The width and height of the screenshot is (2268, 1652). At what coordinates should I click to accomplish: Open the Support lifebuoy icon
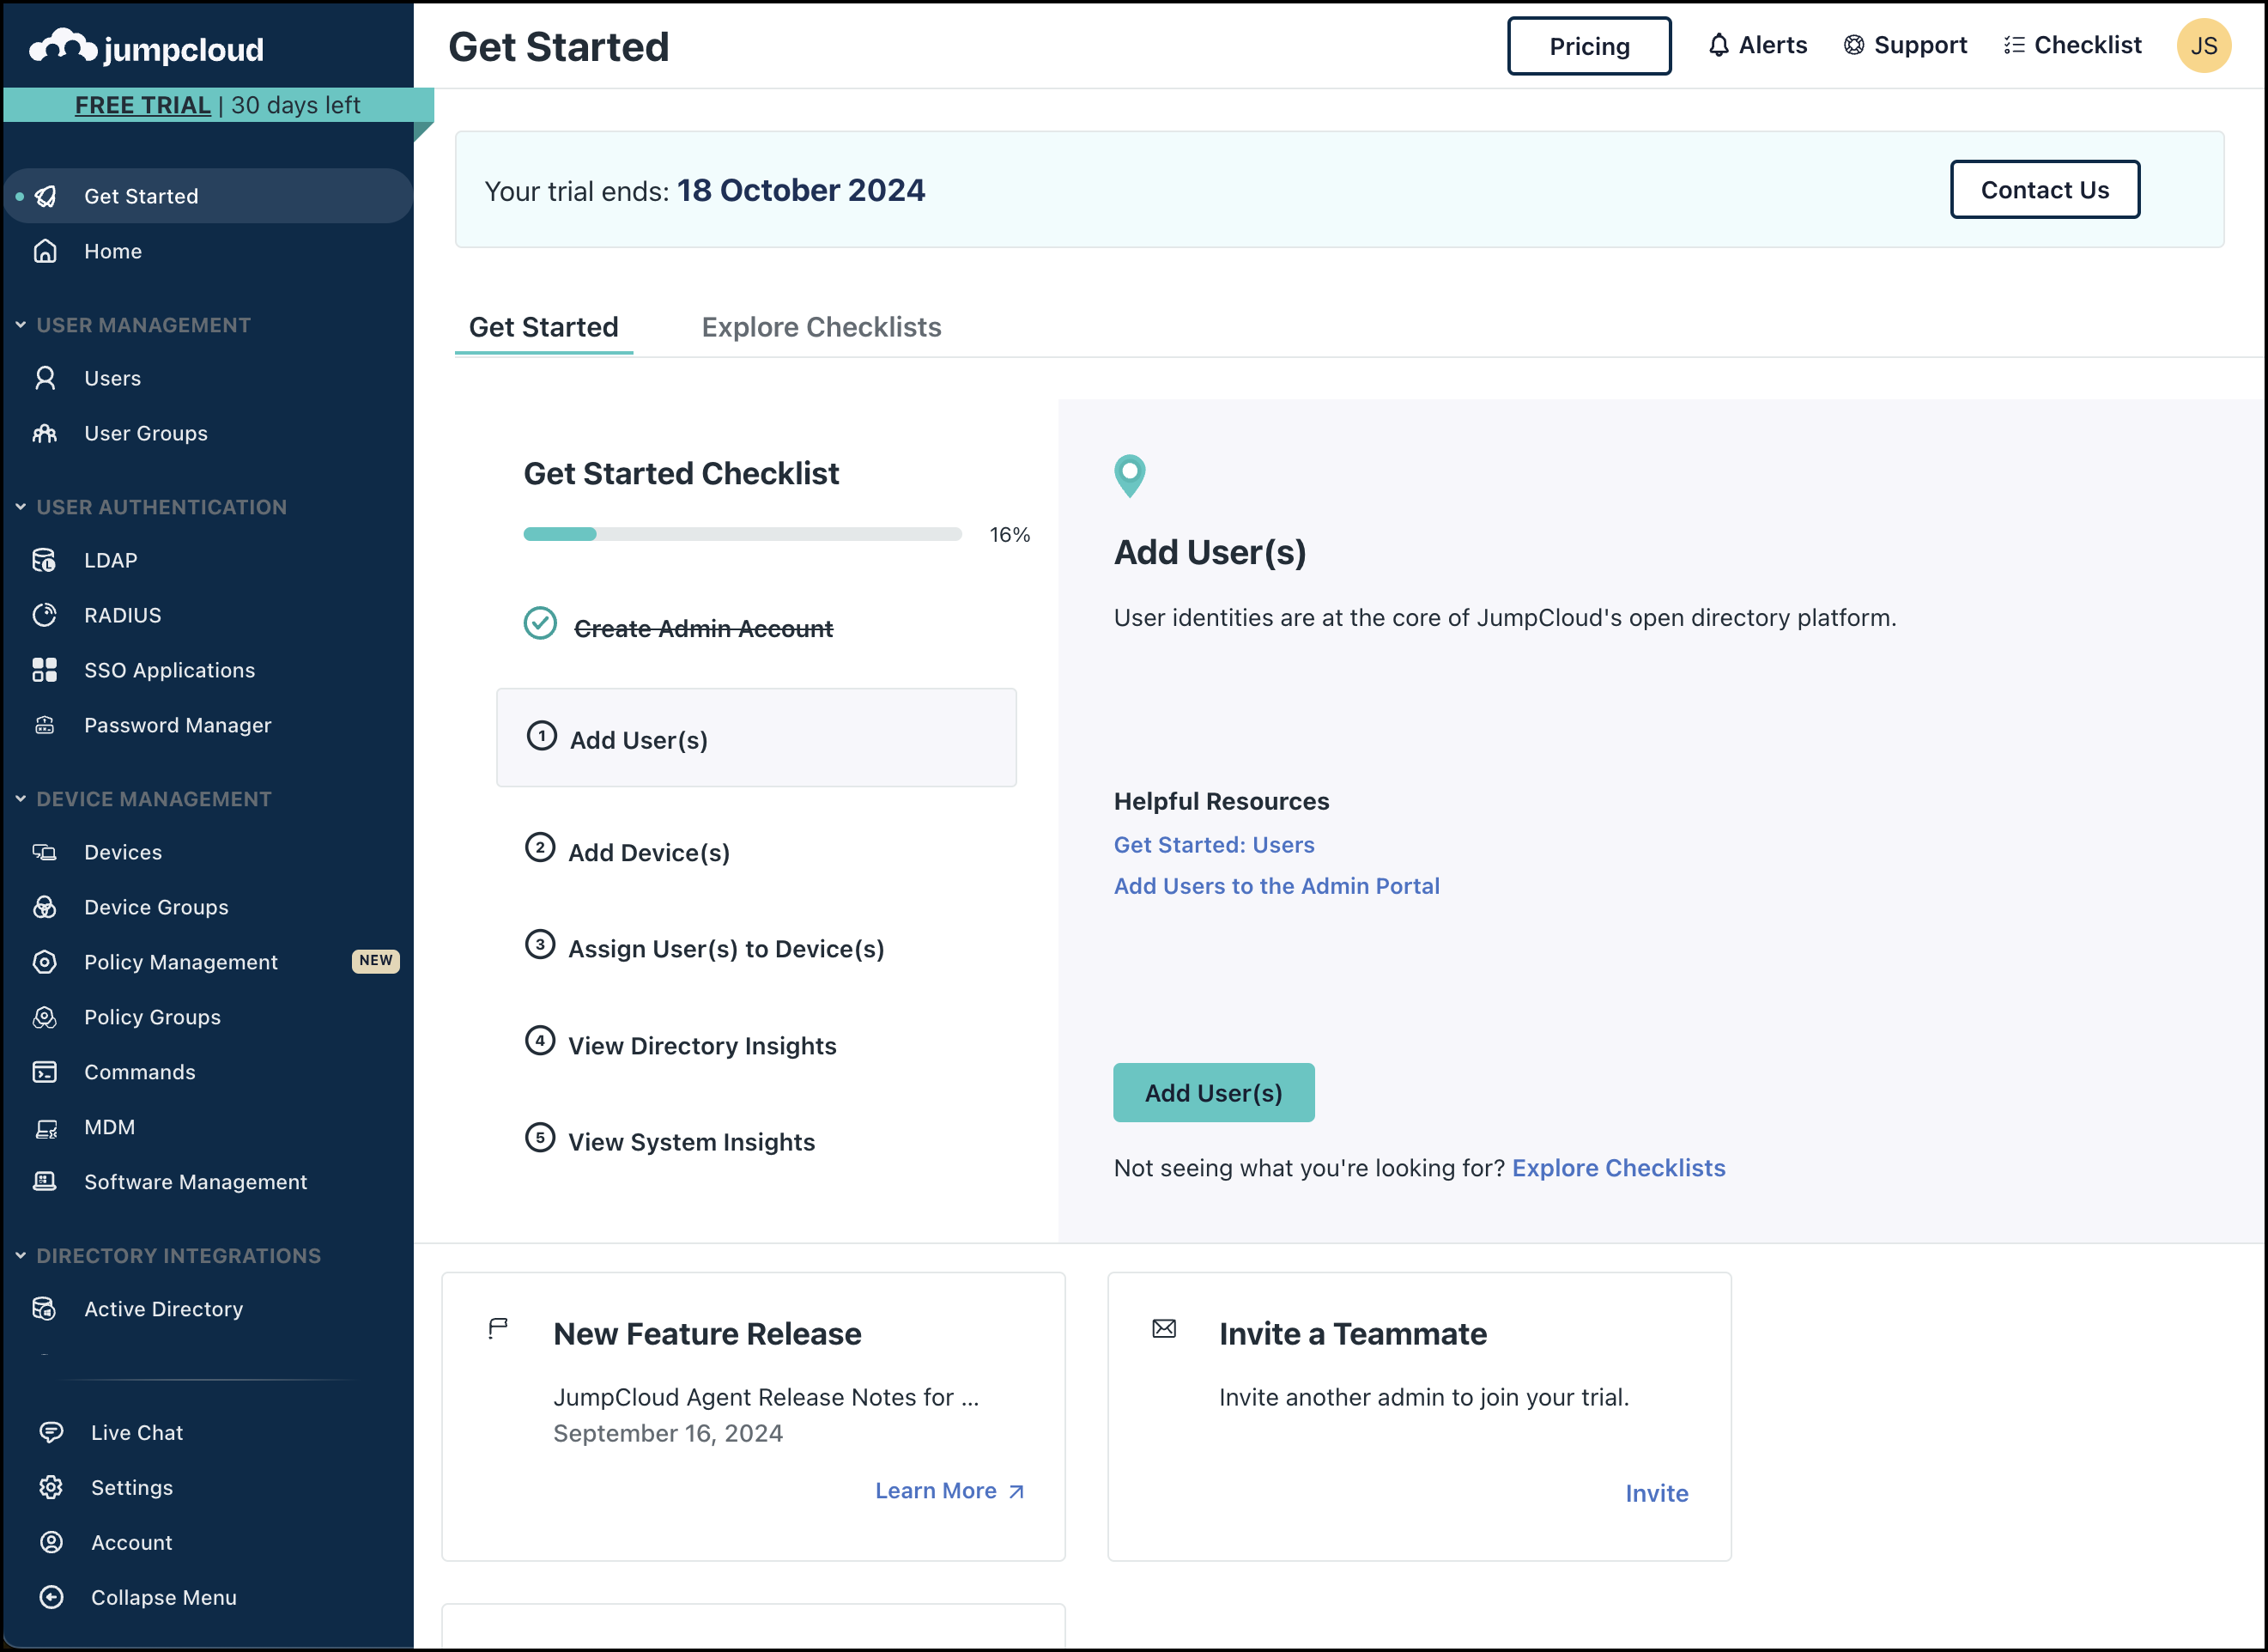pos(1853,45)
